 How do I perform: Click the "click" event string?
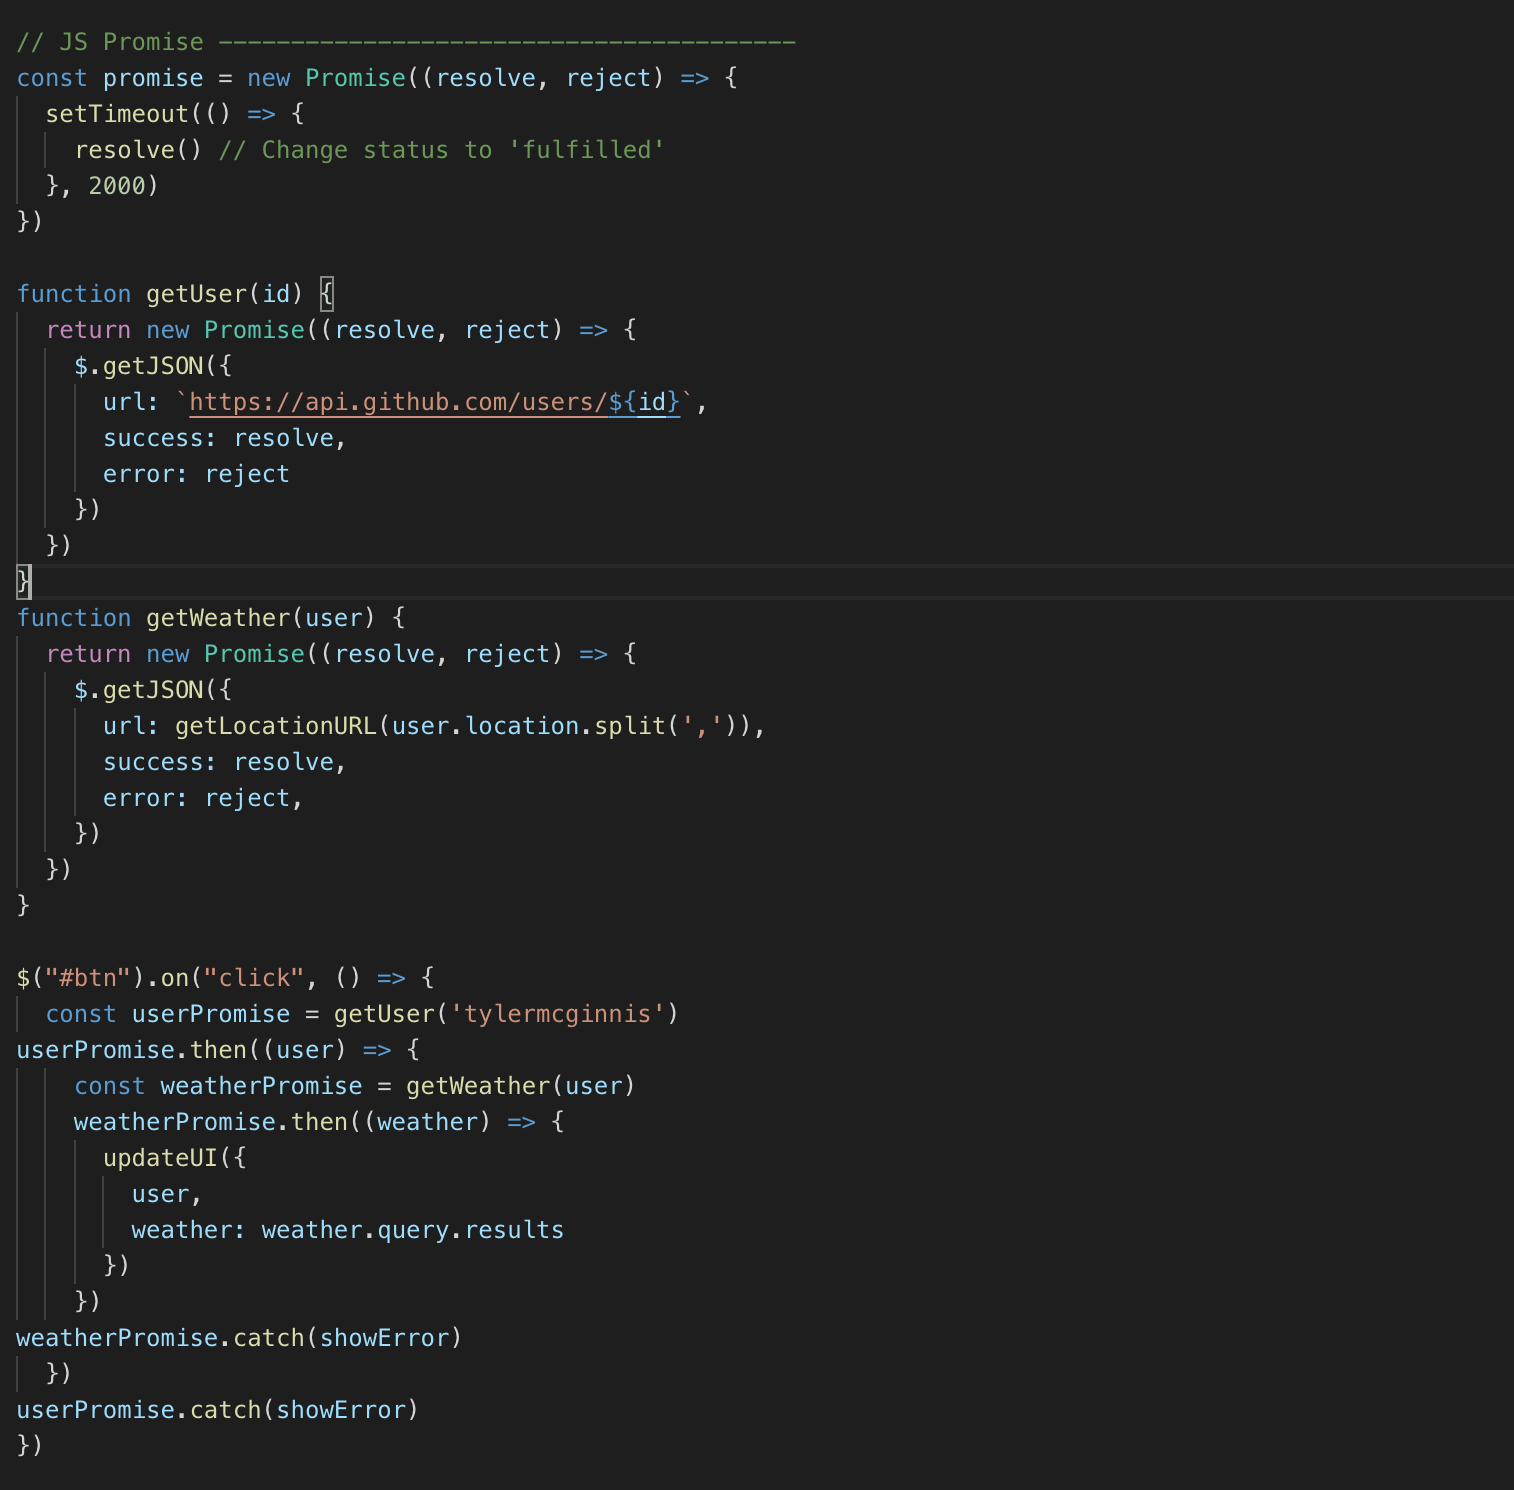[x=254, y=978]
